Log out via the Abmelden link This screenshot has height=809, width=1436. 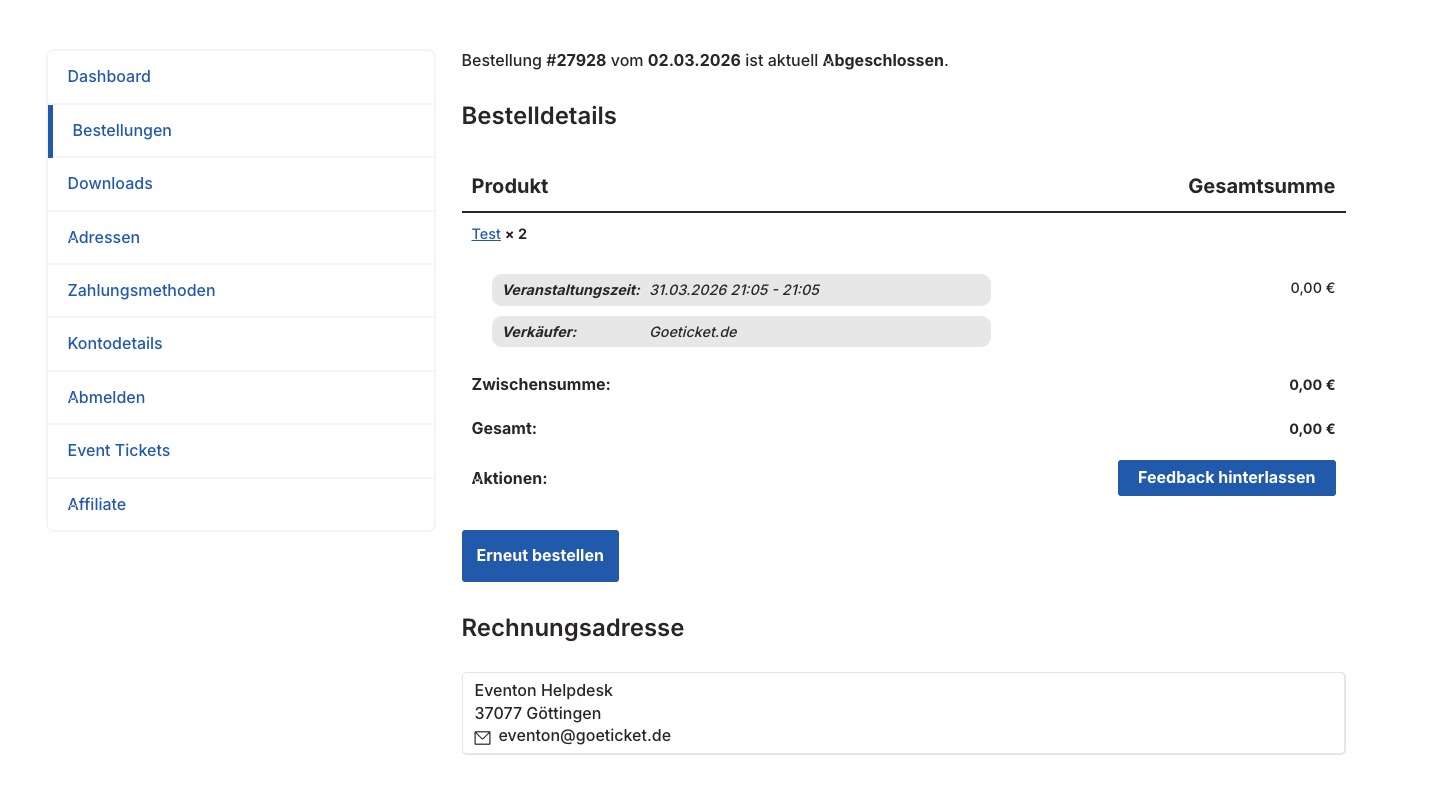tap(106, 398)
